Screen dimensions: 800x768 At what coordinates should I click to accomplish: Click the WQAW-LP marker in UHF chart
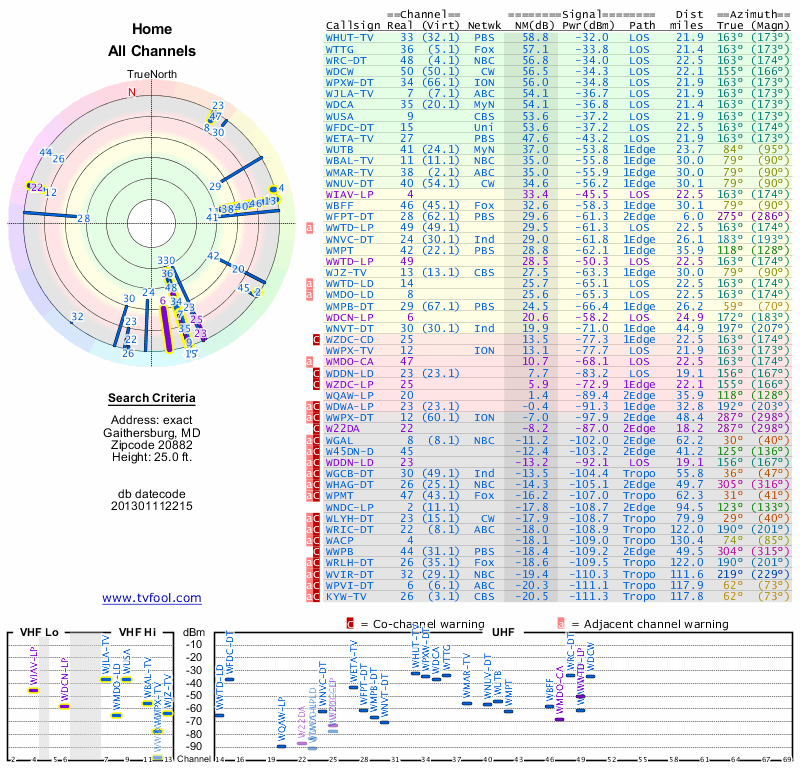click(281, 746)
